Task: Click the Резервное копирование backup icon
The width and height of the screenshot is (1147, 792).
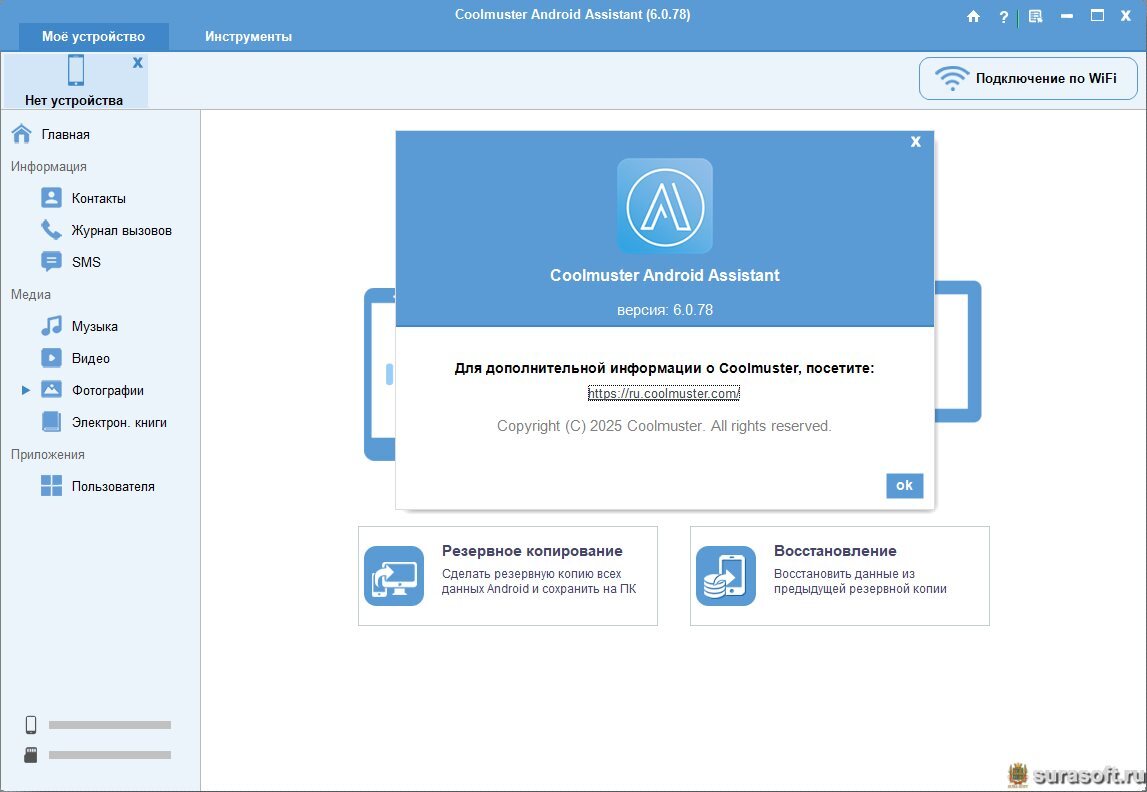Action: point(394,576)
